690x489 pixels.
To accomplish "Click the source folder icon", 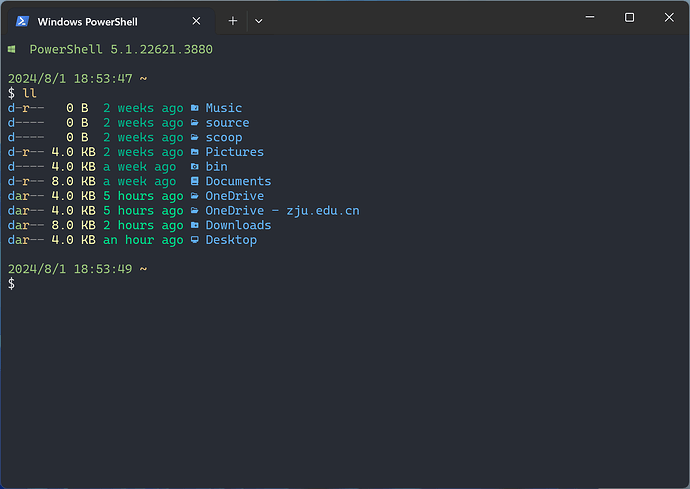I will coord(195,123).
